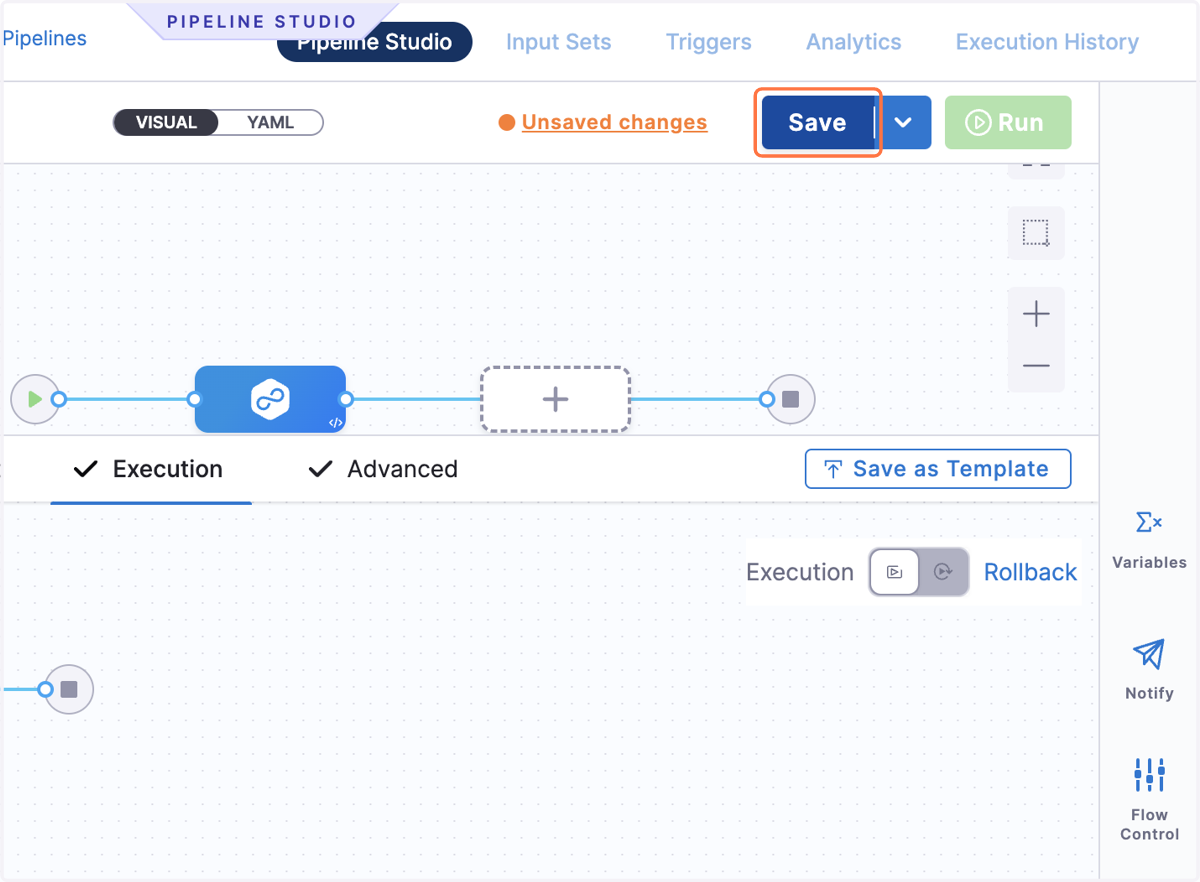Toggle the Execution/Rollback switch
This screenshot has height=882, width=1200.
click(x=919, y=572)
